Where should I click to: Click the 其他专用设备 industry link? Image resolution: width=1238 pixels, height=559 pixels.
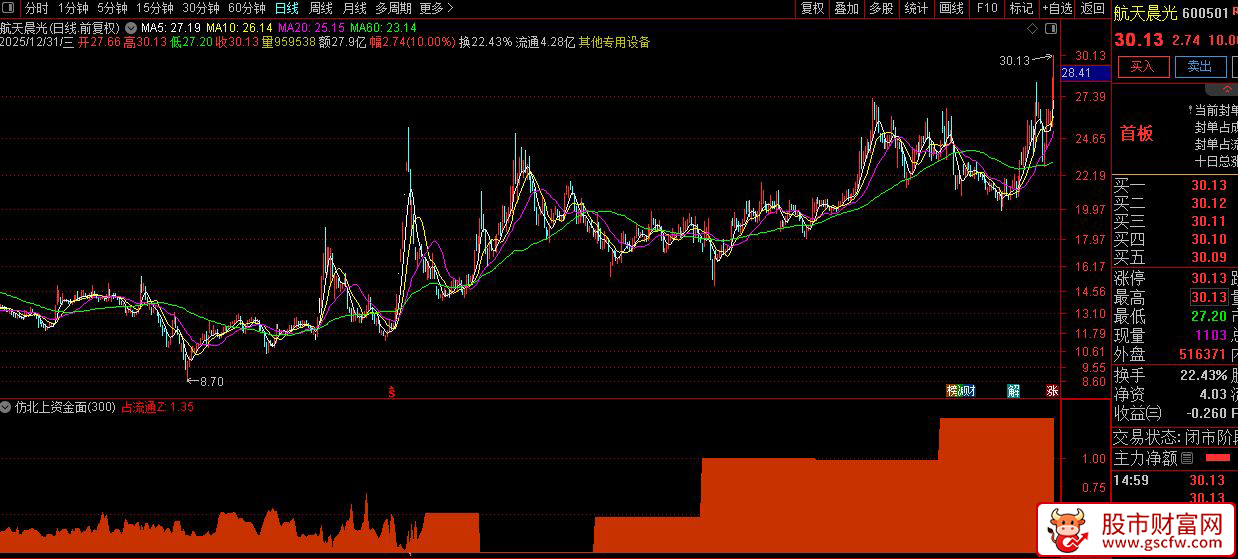[614, 42]
